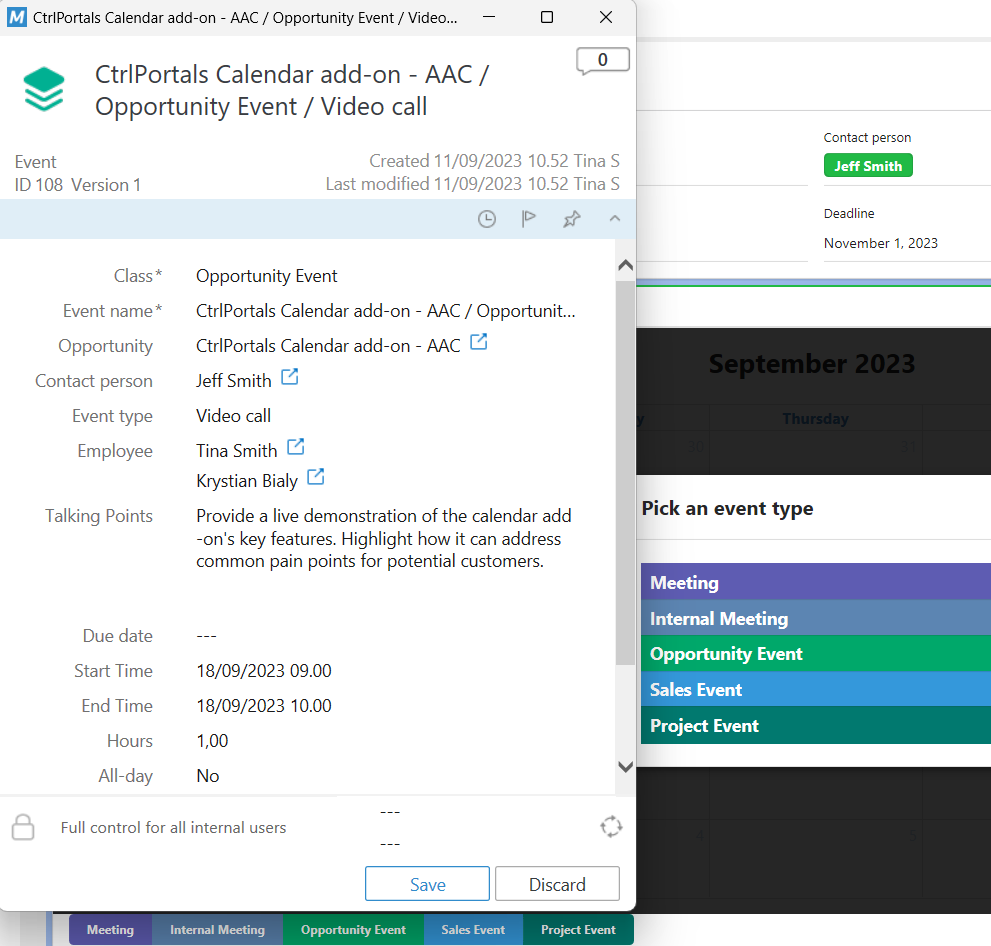991x946 pixels.
Task: Click the flag icon in toolbar
Action: [528, 219]
